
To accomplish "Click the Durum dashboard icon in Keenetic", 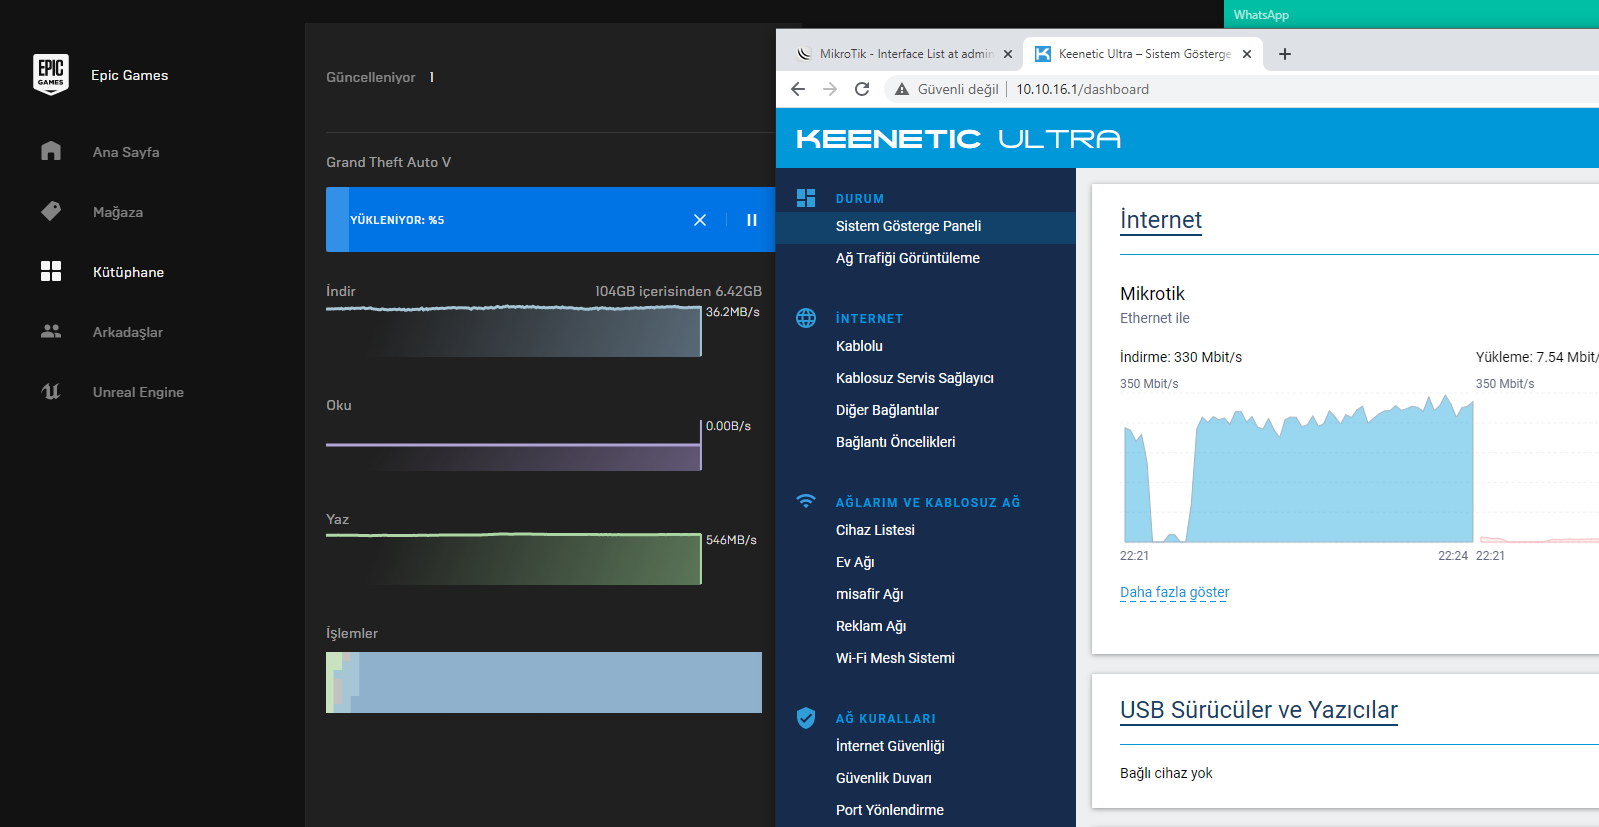I will (806, 198).
